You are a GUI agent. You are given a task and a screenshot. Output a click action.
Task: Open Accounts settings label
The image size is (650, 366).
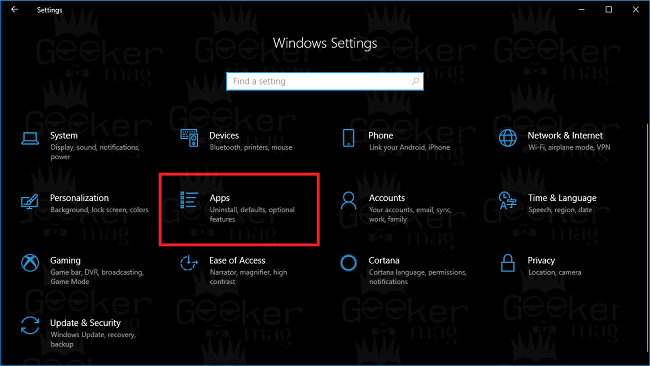coord(387,198)
